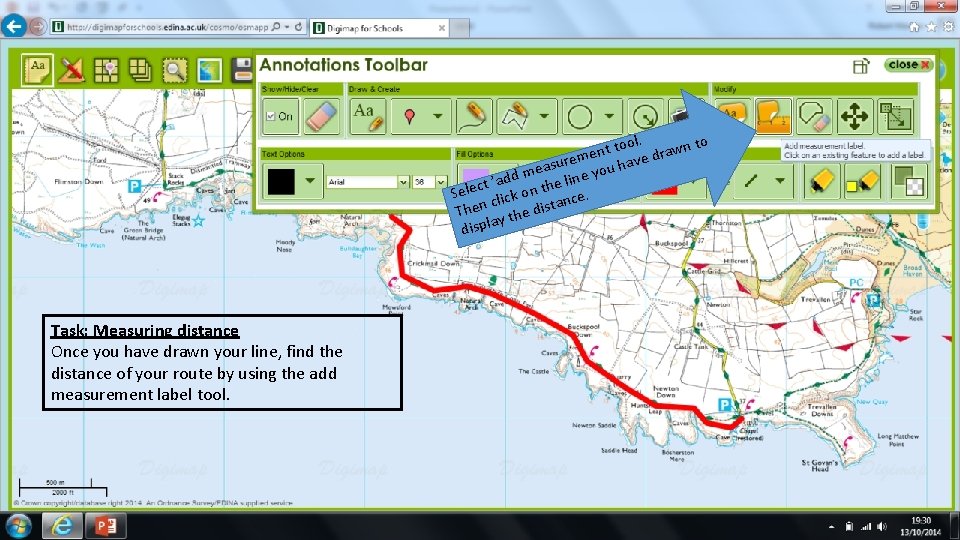Screen dimensions: 960x540
Task: Open Internet Explorer from the taskbar
Action: pyautogui.click(x=62, y=526)
